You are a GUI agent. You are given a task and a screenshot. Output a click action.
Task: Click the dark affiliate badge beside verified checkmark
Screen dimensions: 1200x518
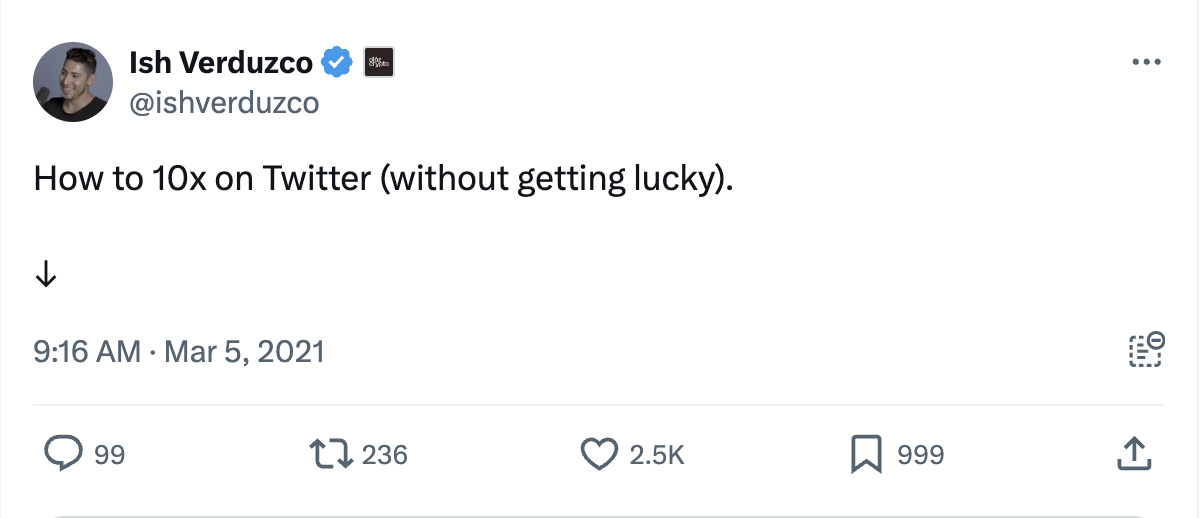coord(377,63)
